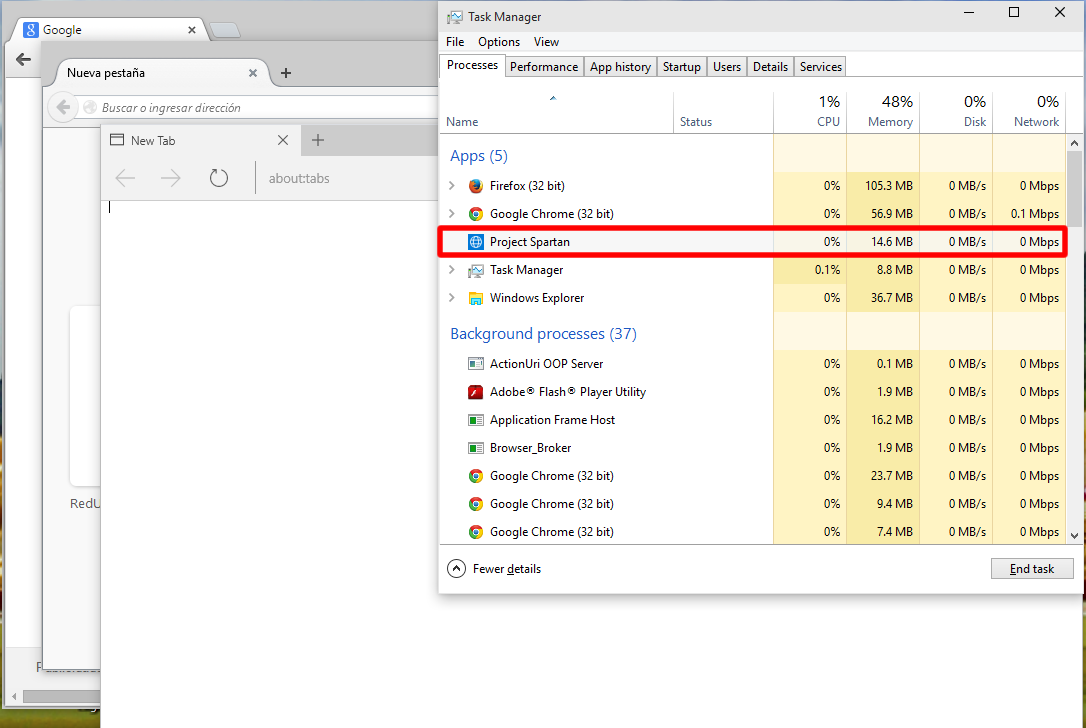The image size is (1086, 728).
Task: Click the Chrome background process icon at 23.7 MB
Action: coord(475,476)
